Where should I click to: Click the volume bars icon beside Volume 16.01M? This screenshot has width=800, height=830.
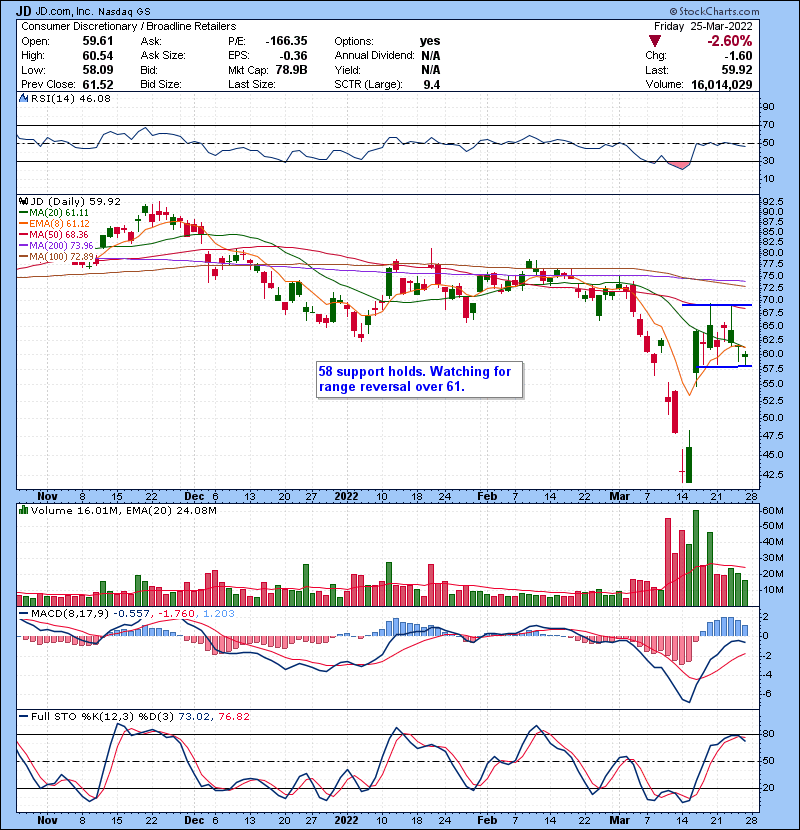pos(23,510)
